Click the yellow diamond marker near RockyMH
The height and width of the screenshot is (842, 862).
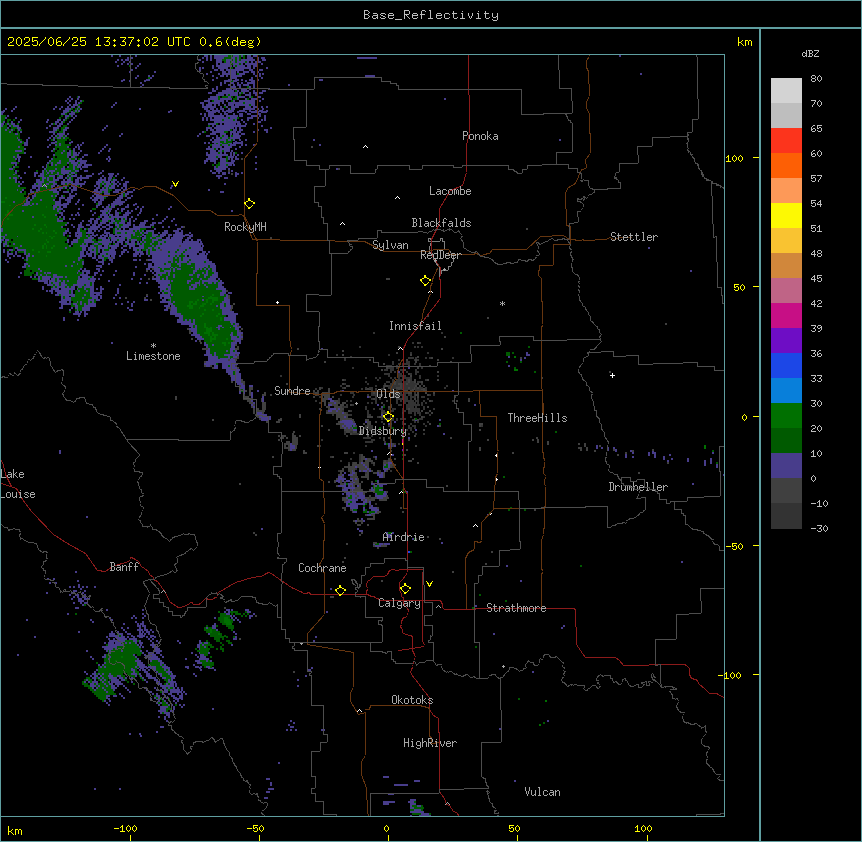click(250, 204)
